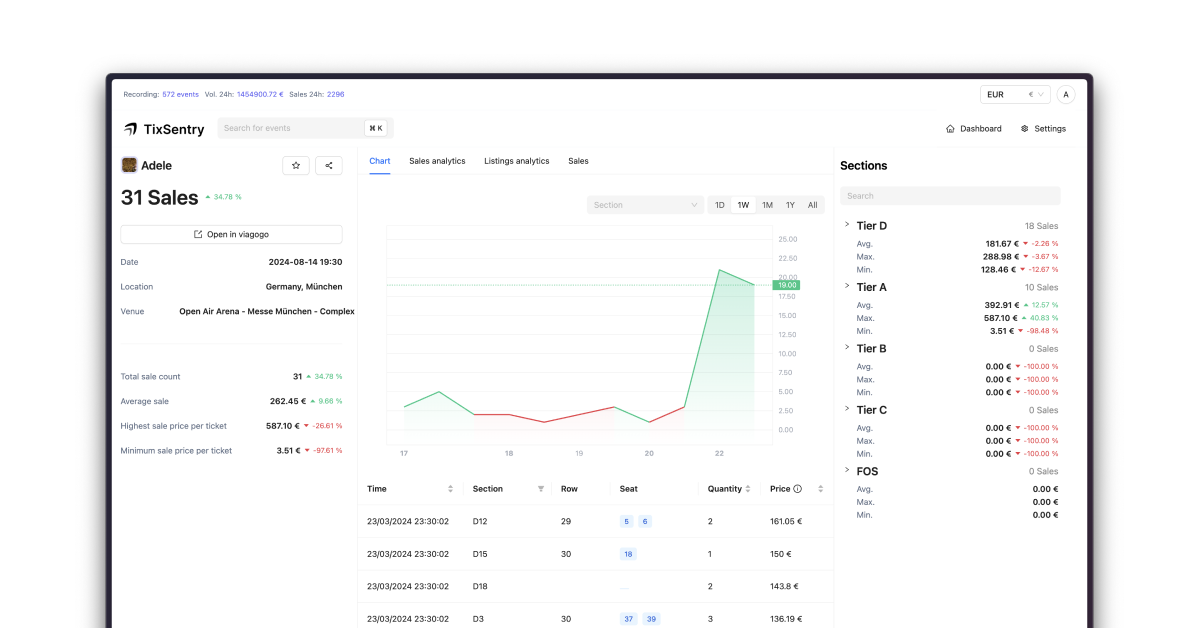Click the Search for events field
The height and width of the screenshot is (628, 1200).
pos(290,128)
